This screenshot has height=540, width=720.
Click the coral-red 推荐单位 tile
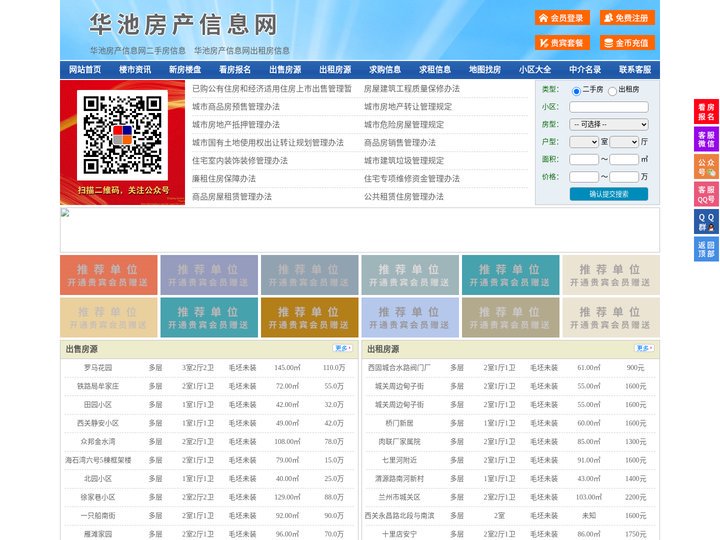[109, 275]
